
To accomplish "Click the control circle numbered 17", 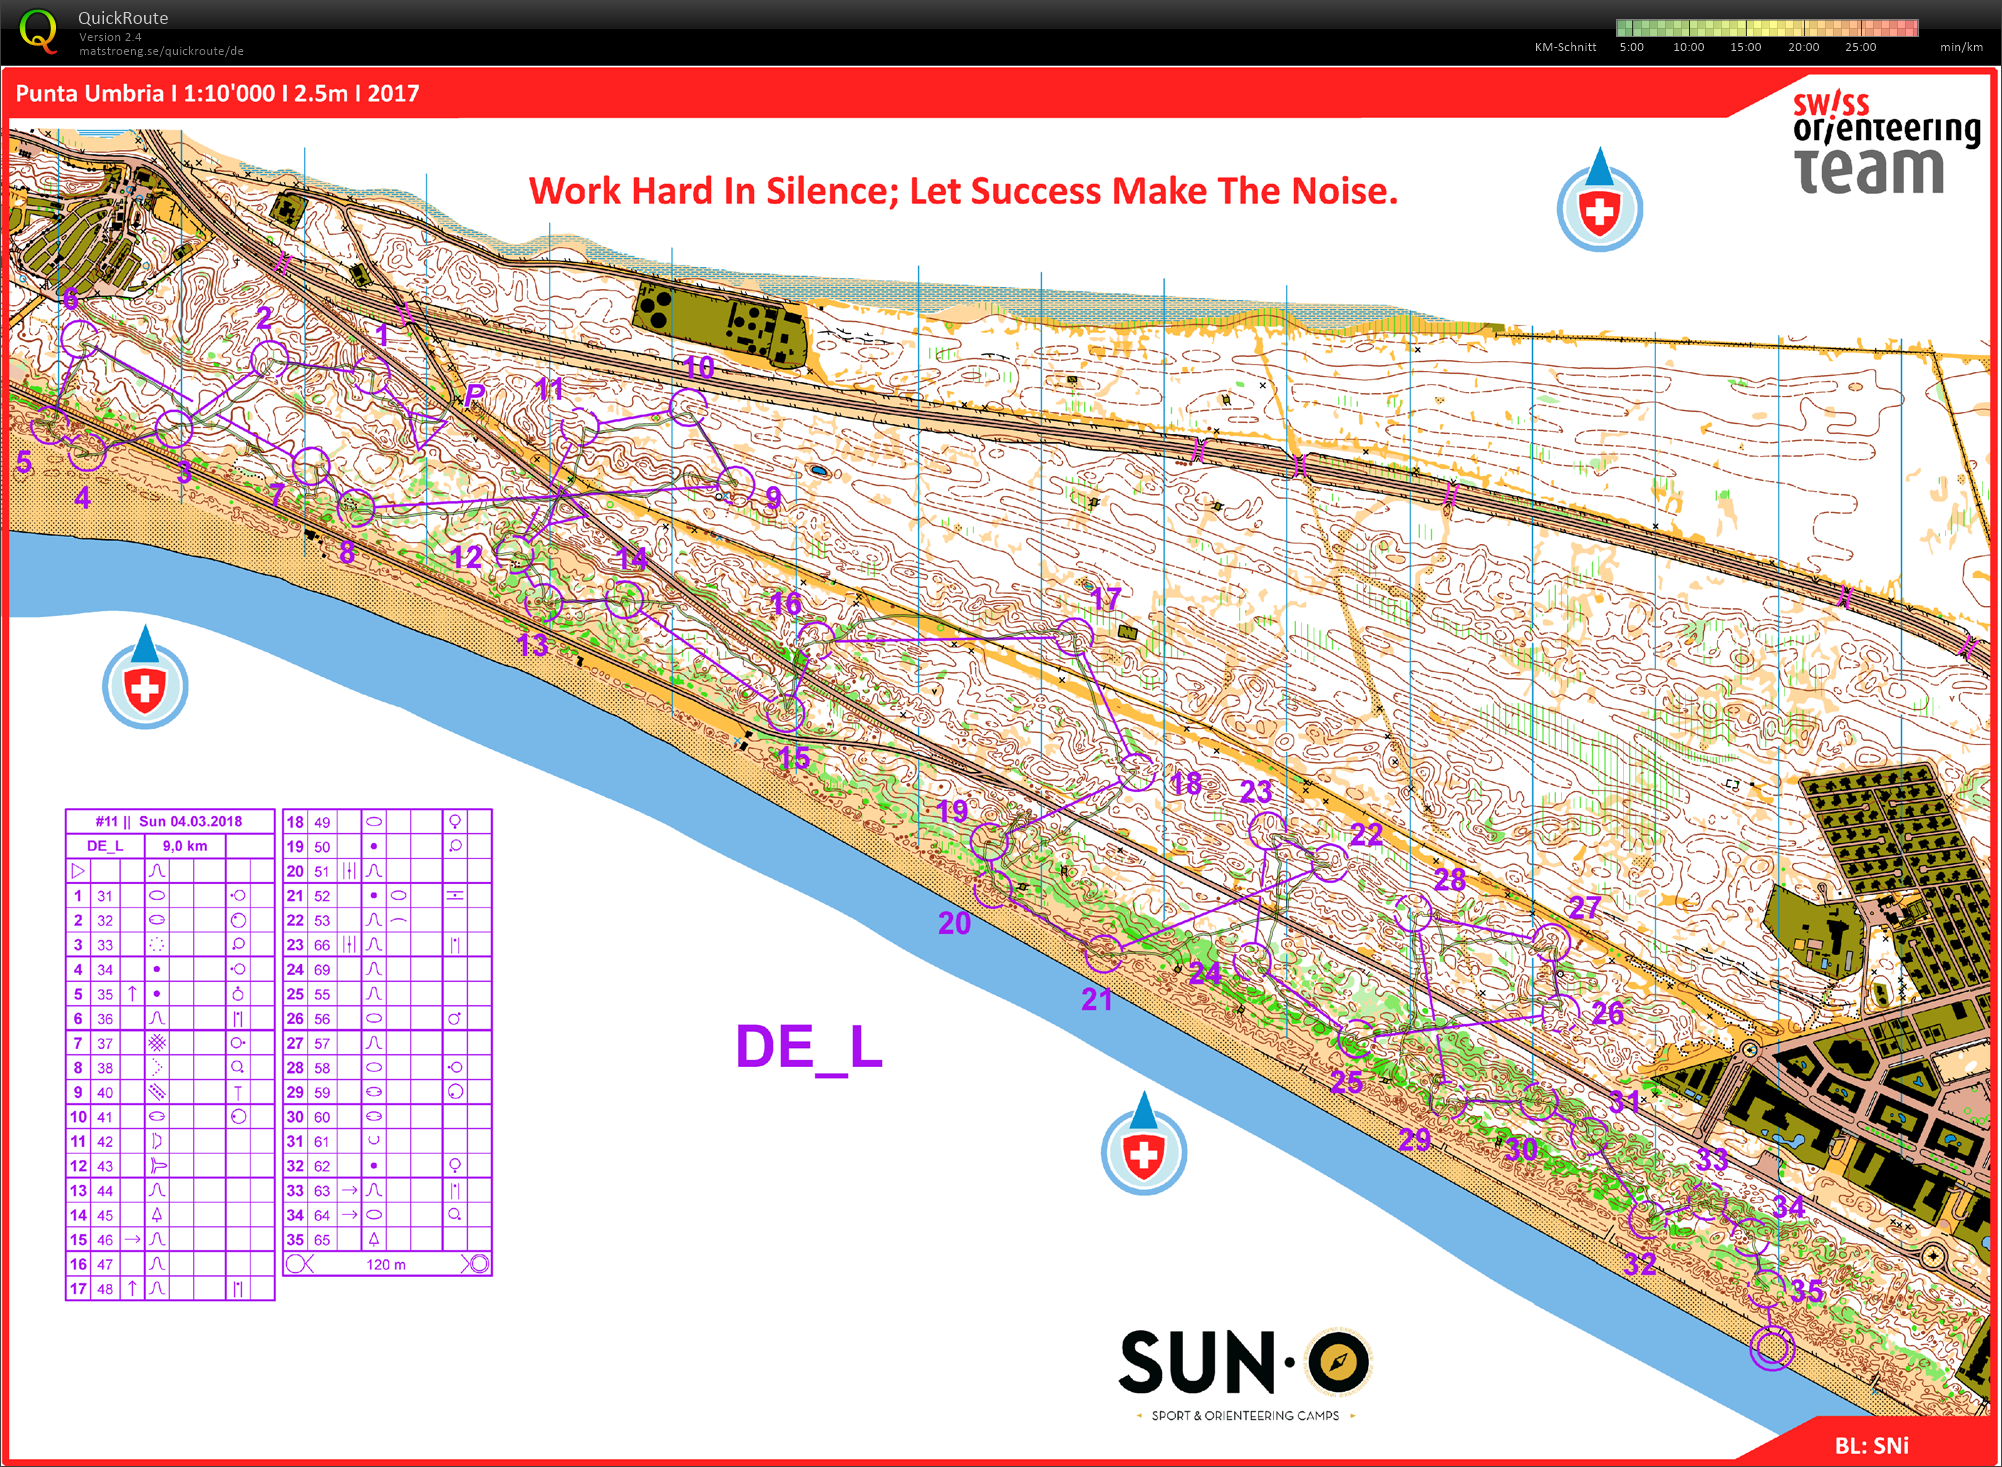I will point(1075,637).
